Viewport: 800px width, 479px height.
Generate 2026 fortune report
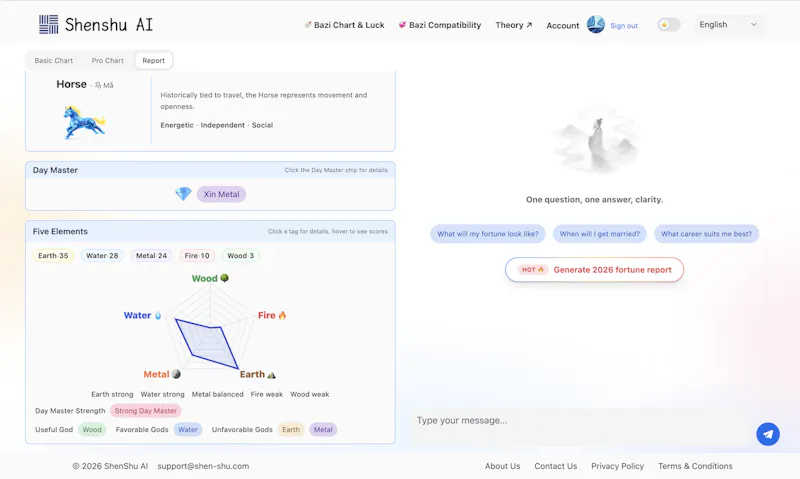point(594,270)
